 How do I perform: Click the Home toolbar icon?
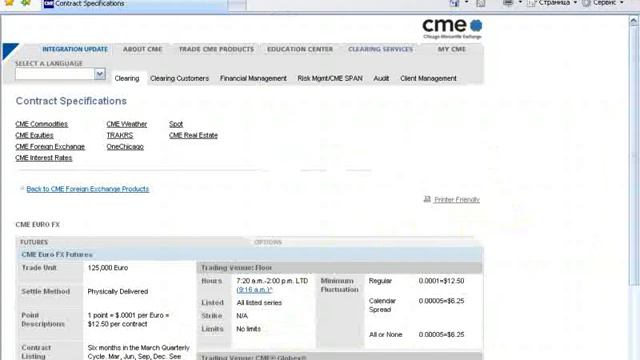point(454,3)
